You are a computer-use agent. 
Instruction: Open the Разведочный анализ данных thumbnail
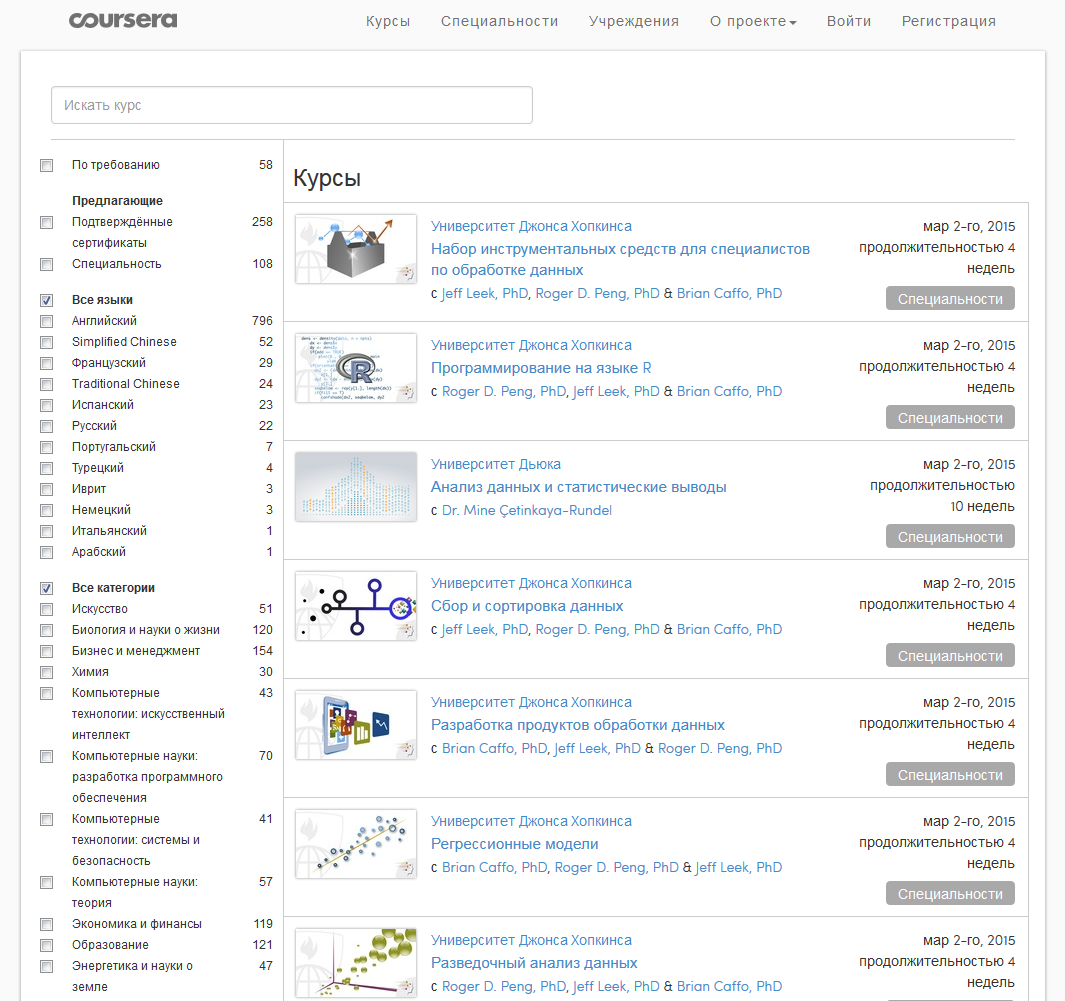[356, 963]
